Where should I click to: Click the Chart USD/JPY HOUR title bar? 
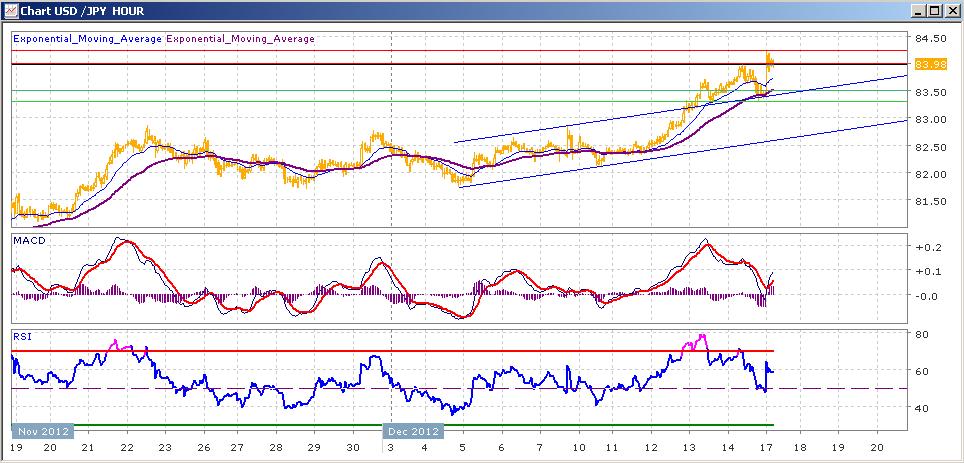(x=455, y=11)
